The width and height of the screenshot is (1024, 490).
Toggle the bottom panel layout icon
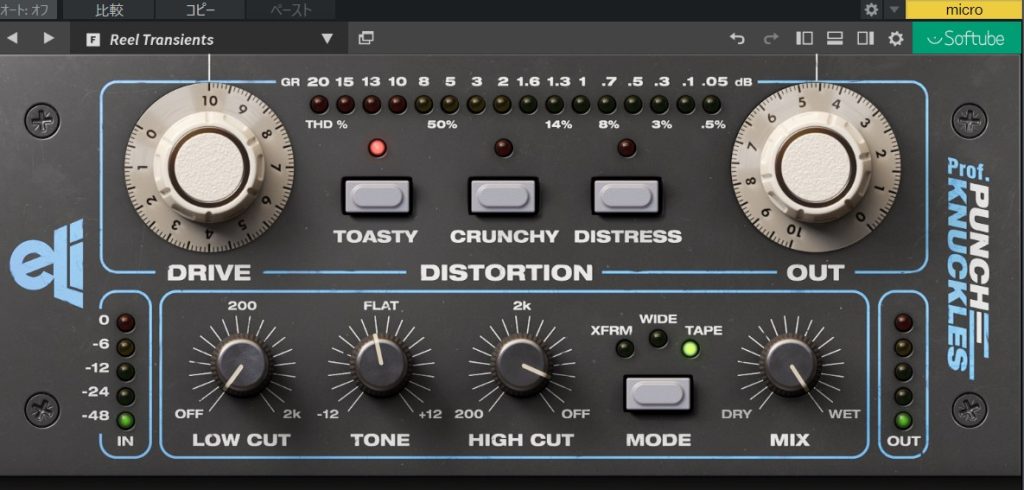[x=834, y=39]
